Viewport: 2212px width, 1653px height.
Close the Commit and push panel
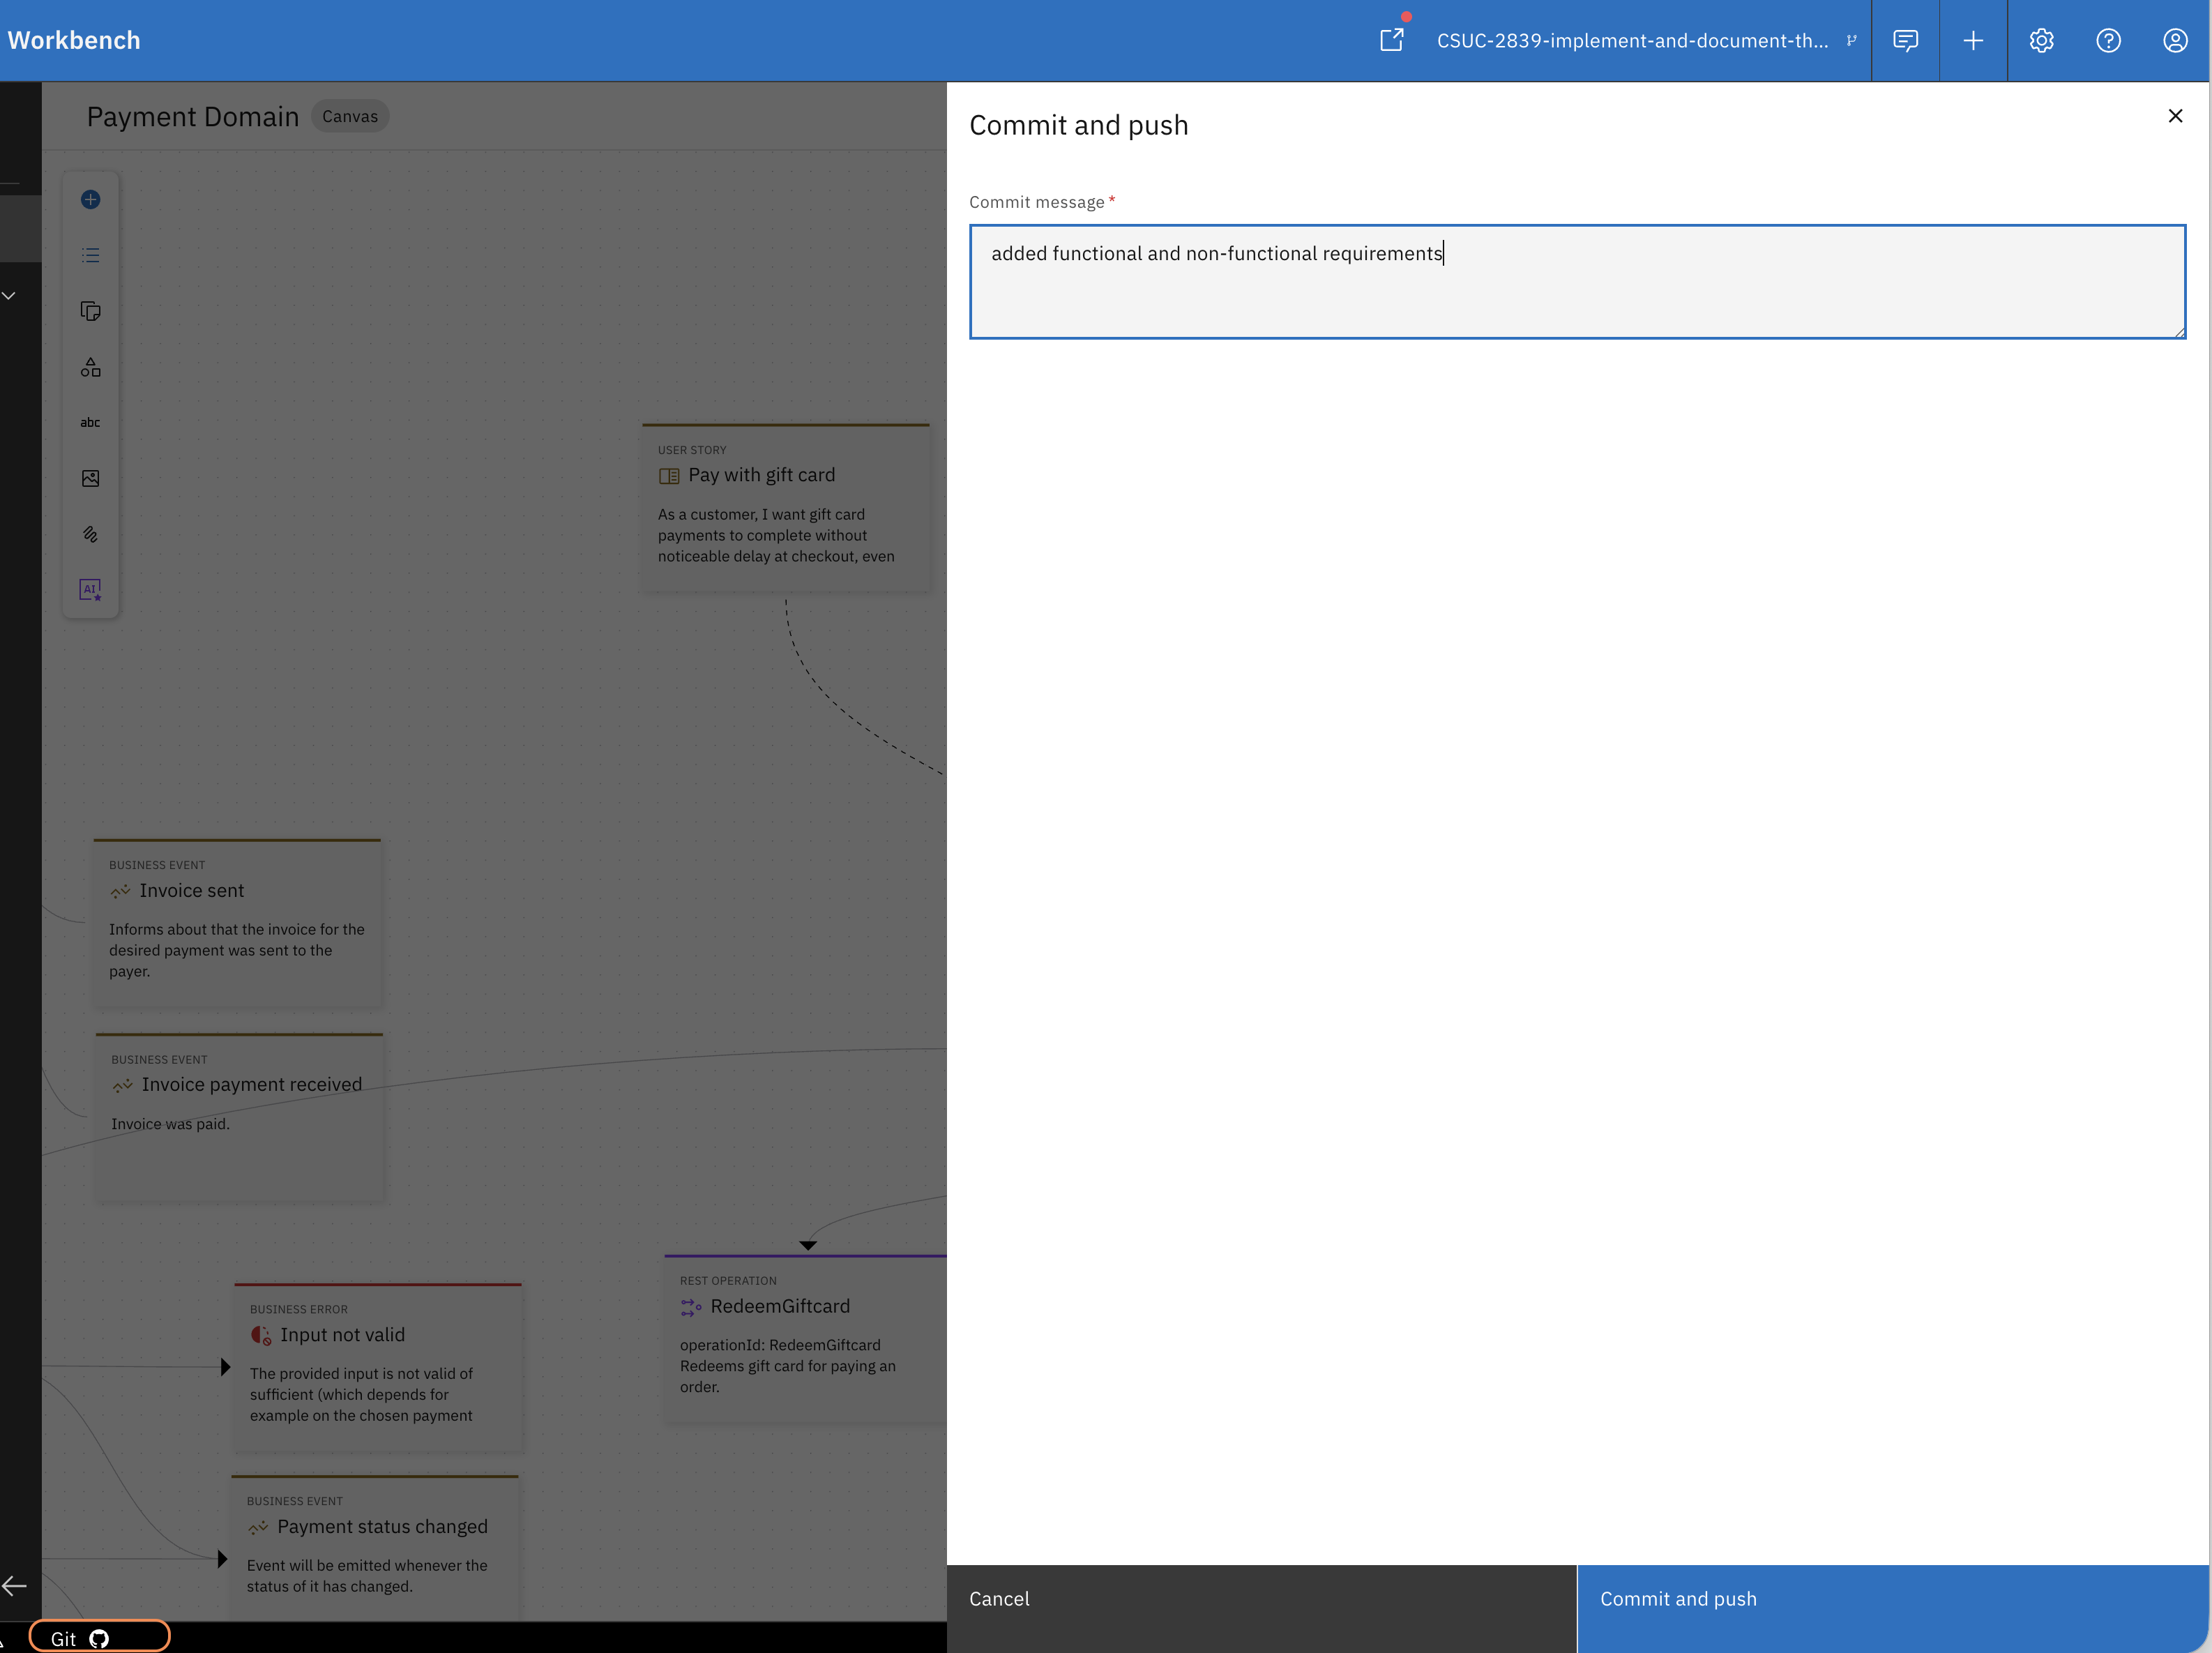coord(2175,116)
